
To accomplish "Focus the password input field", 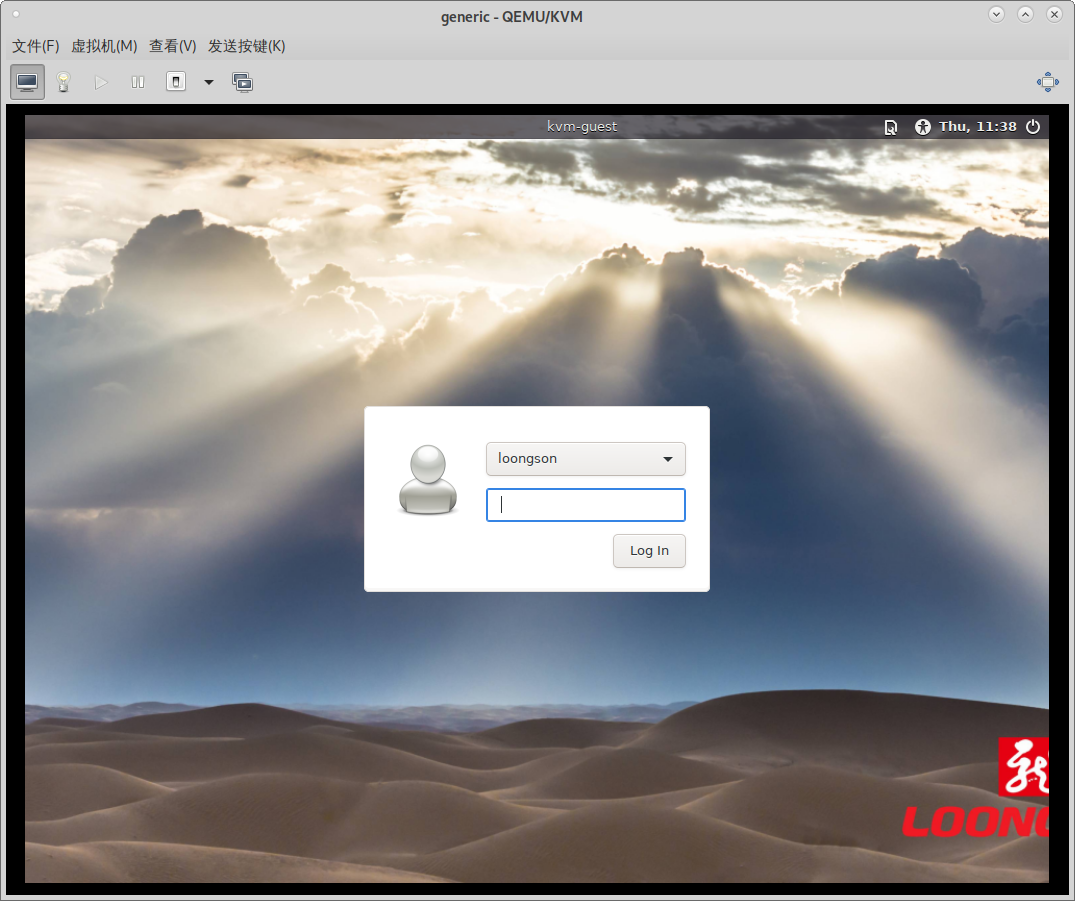I will (x=585, y=505).
